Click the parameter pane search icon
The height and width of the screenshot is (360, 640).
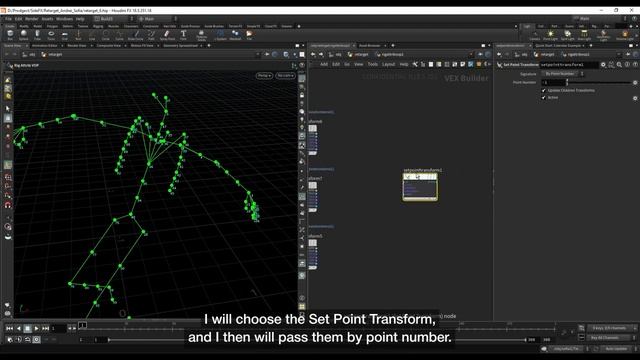point(619,64)
